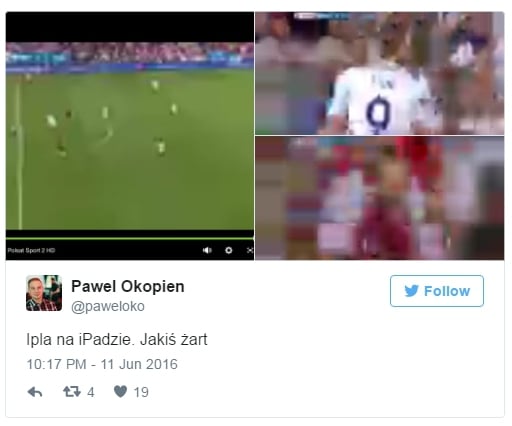The width and height of the screenshot is (512, 426).
Task: View the 19 likes count
Action: click(141, 392)
